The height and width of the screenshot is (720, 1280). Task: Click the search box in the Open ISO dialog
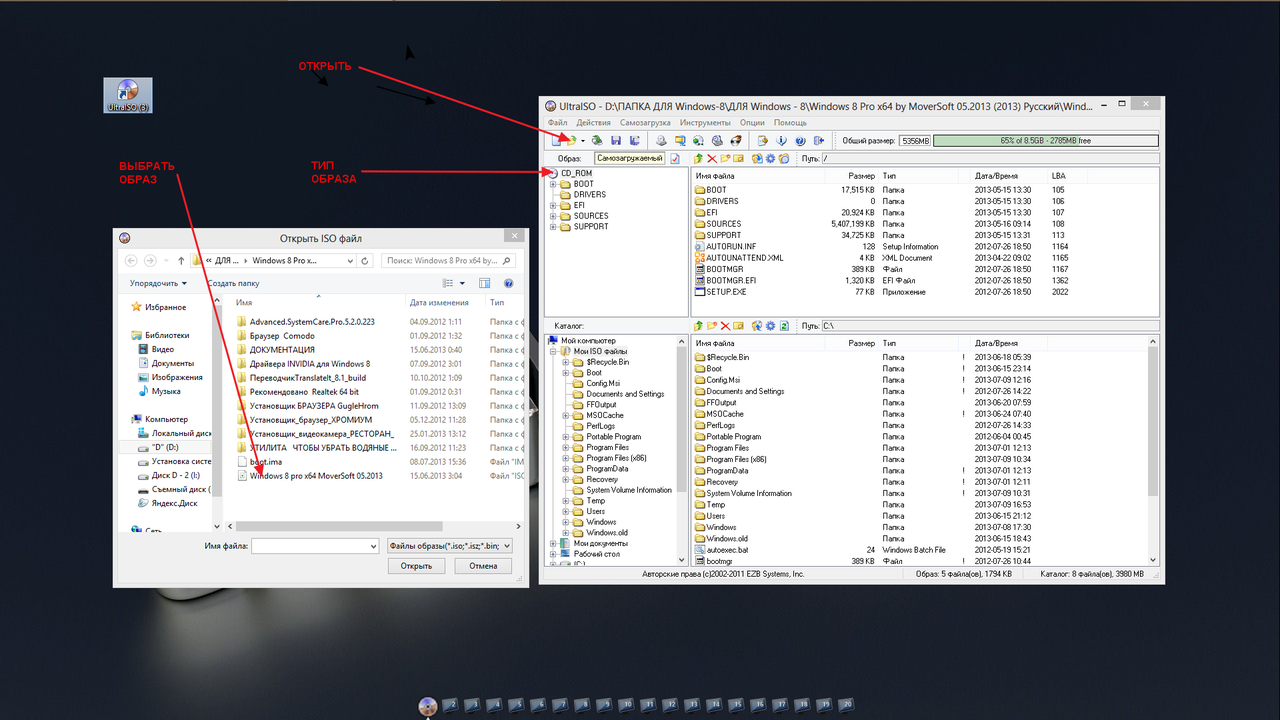[x=447, y=260]
